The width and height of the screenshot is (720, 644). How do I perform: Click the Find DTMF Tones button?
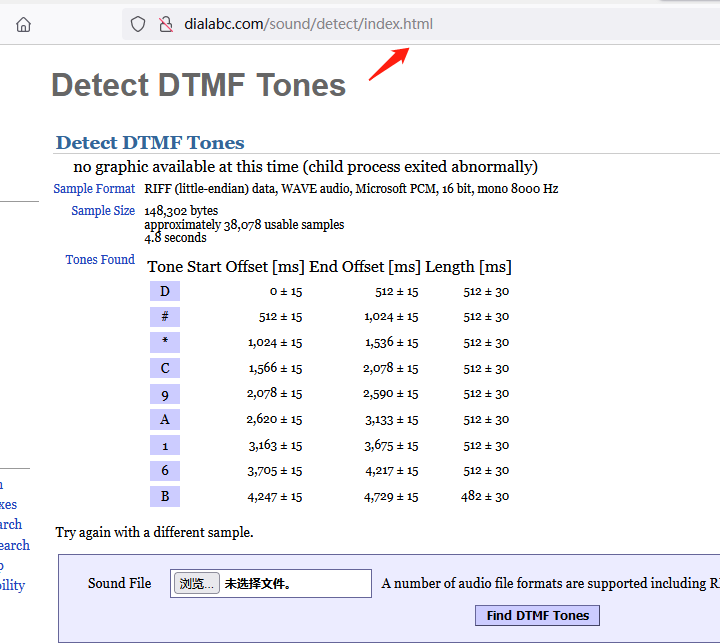[x=537, y=616]
